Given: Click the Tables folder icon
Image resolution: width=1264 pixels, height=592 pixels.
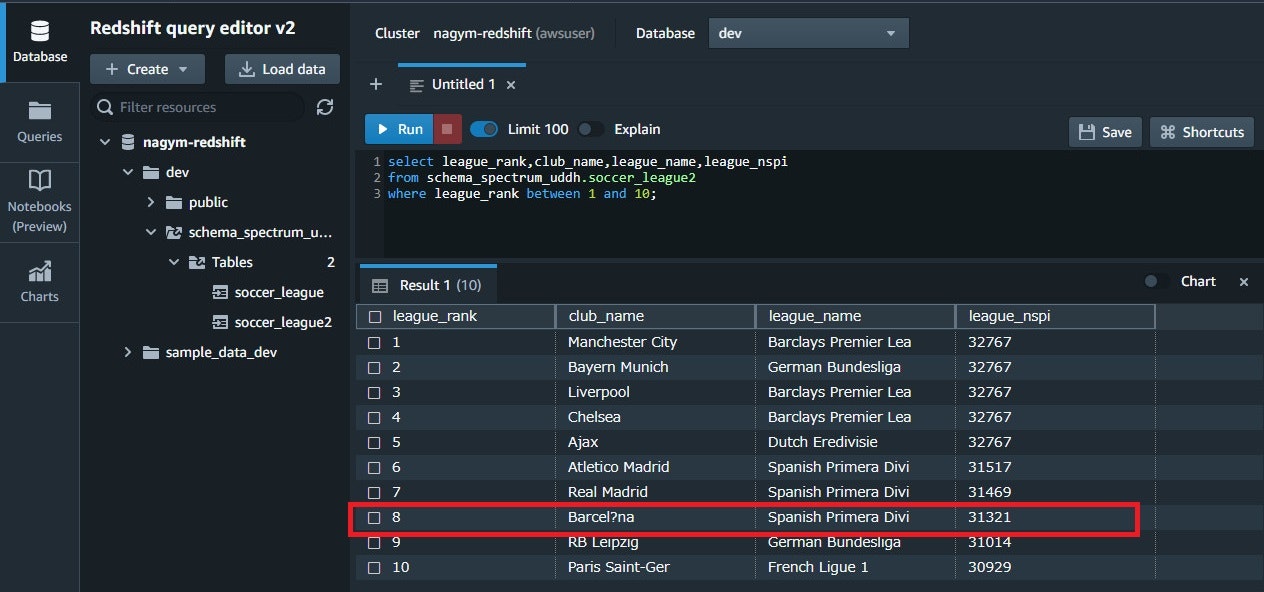Looking at the screenshot, I should coord(197,262).
